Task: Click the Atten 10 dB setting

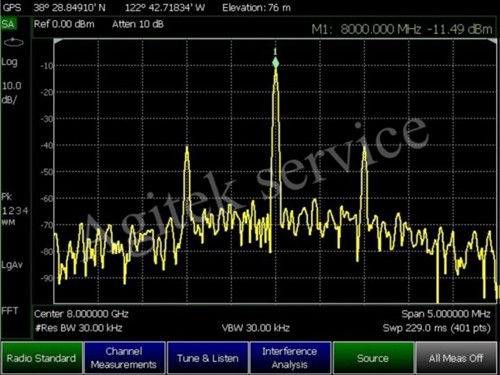Action: (138, 24)
